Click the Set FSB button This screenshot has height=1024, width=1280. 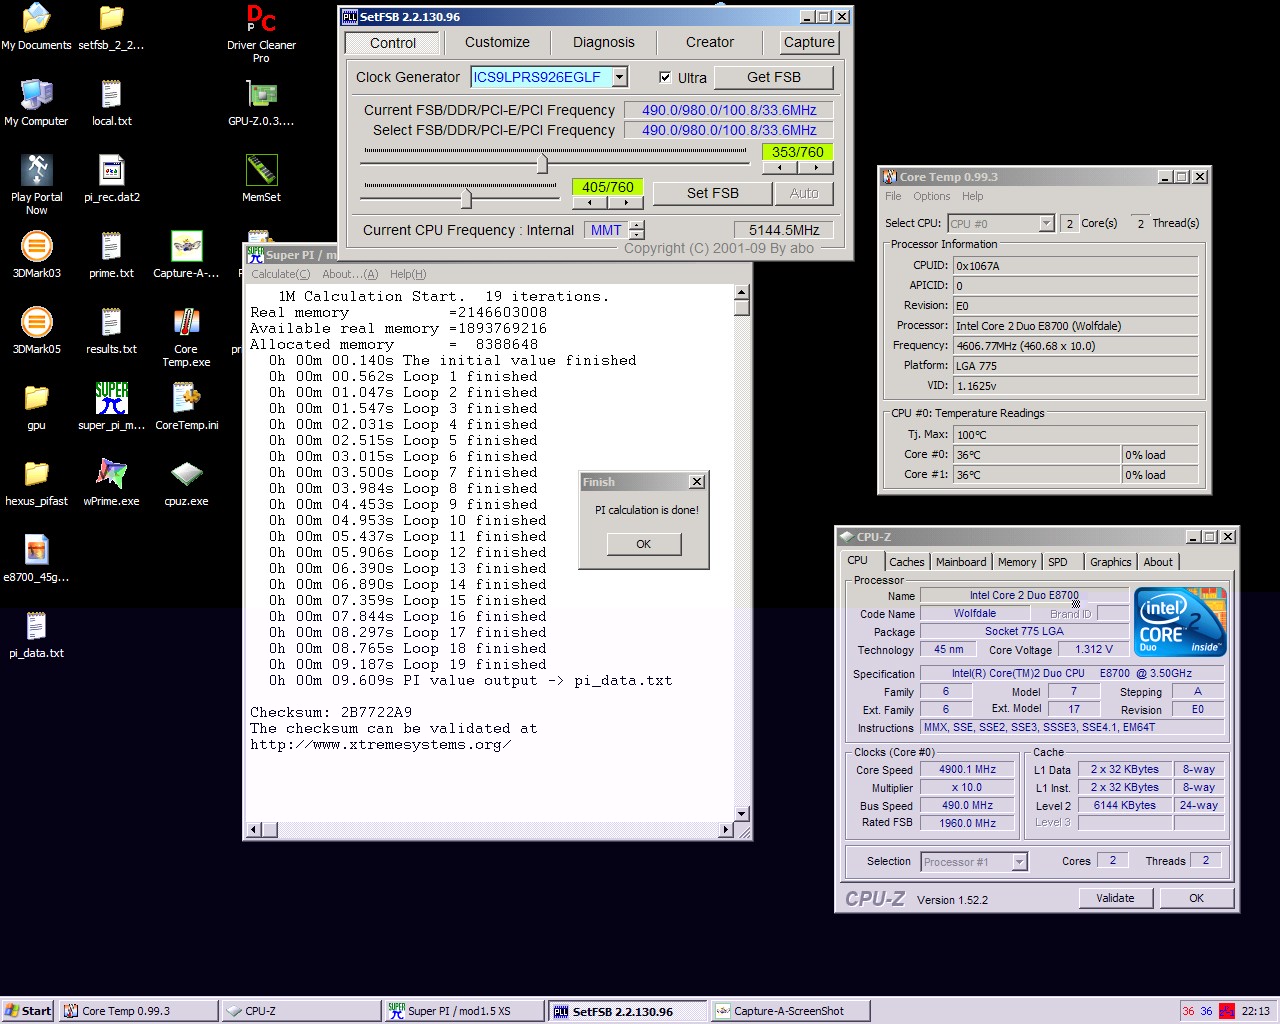coord(713,193)
